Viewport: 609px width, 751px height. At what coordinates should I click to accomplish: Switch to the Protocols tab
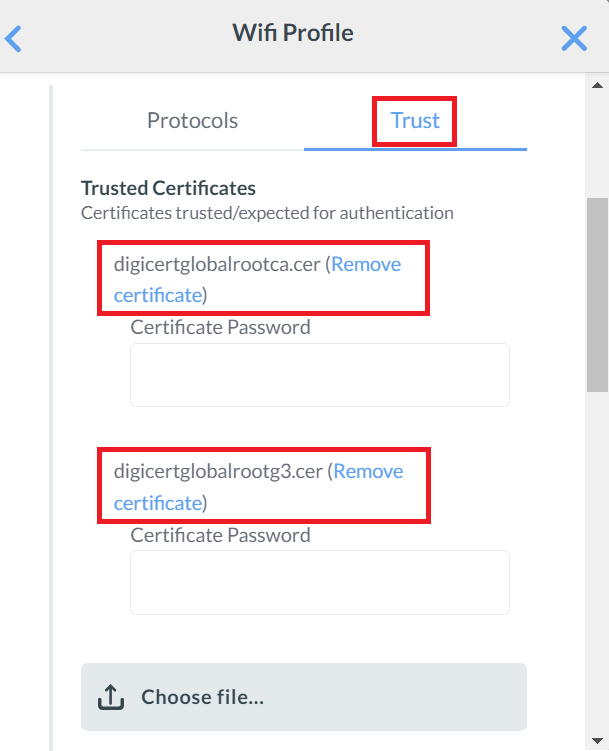click(192, 121)
